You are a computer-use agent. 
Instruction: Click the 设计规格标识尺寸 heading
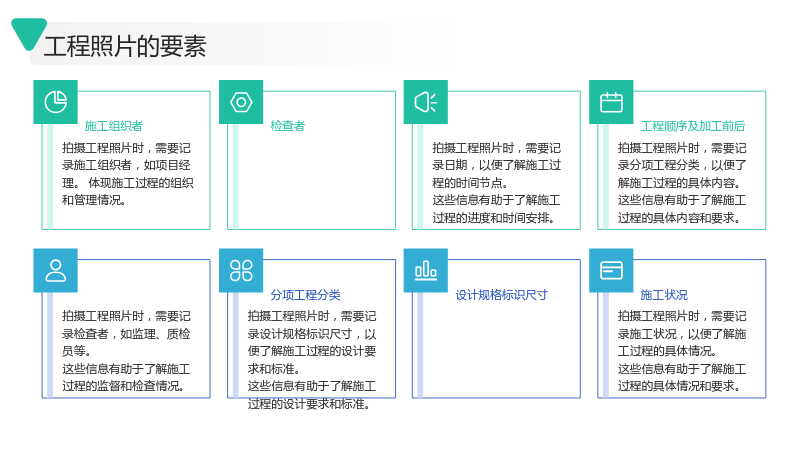(x=501, y=295)
